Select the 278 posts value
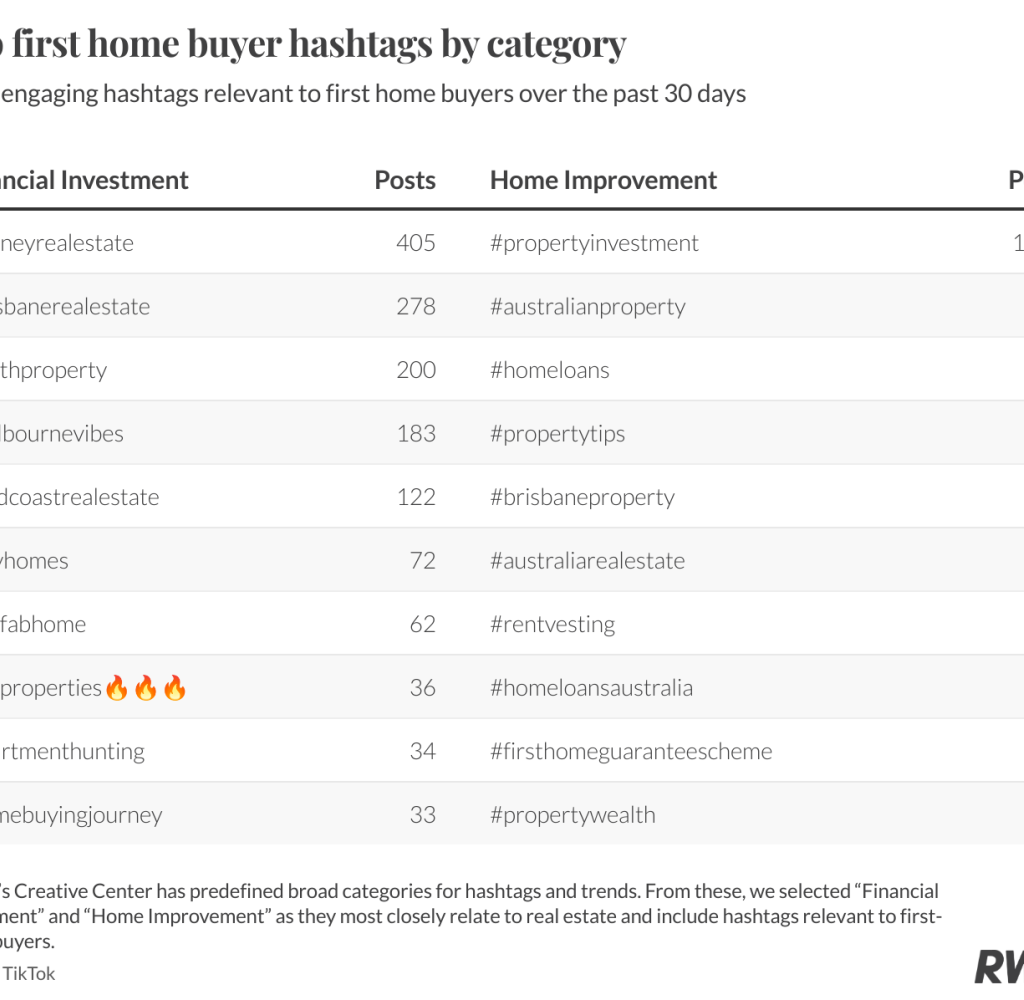Image resolution: width=1024 pixels, height=1000 pixels. coord(416,306)
